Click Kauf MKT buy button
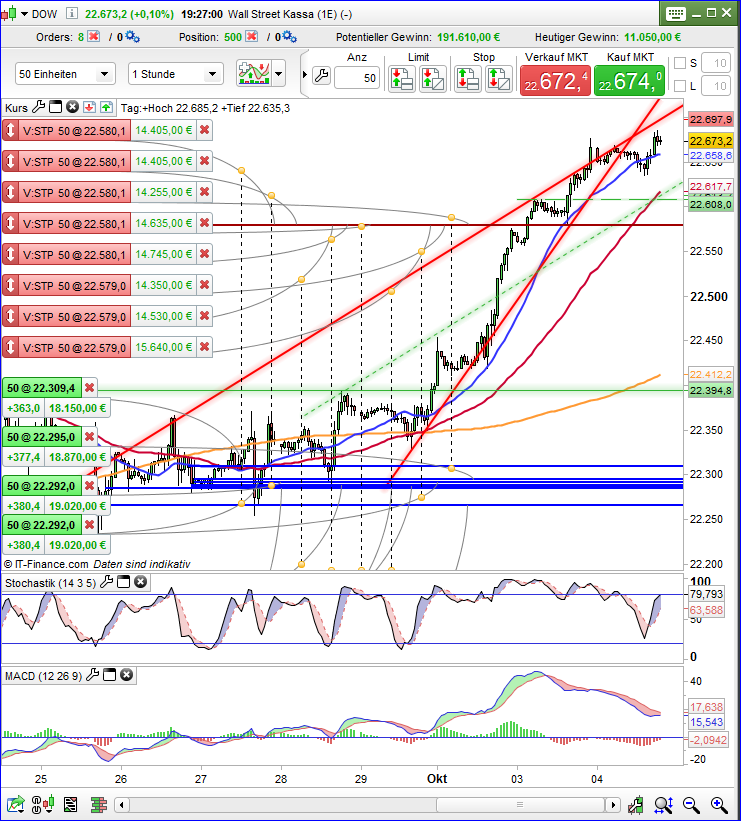Screen dimensions: 741x821 (629, 80)
